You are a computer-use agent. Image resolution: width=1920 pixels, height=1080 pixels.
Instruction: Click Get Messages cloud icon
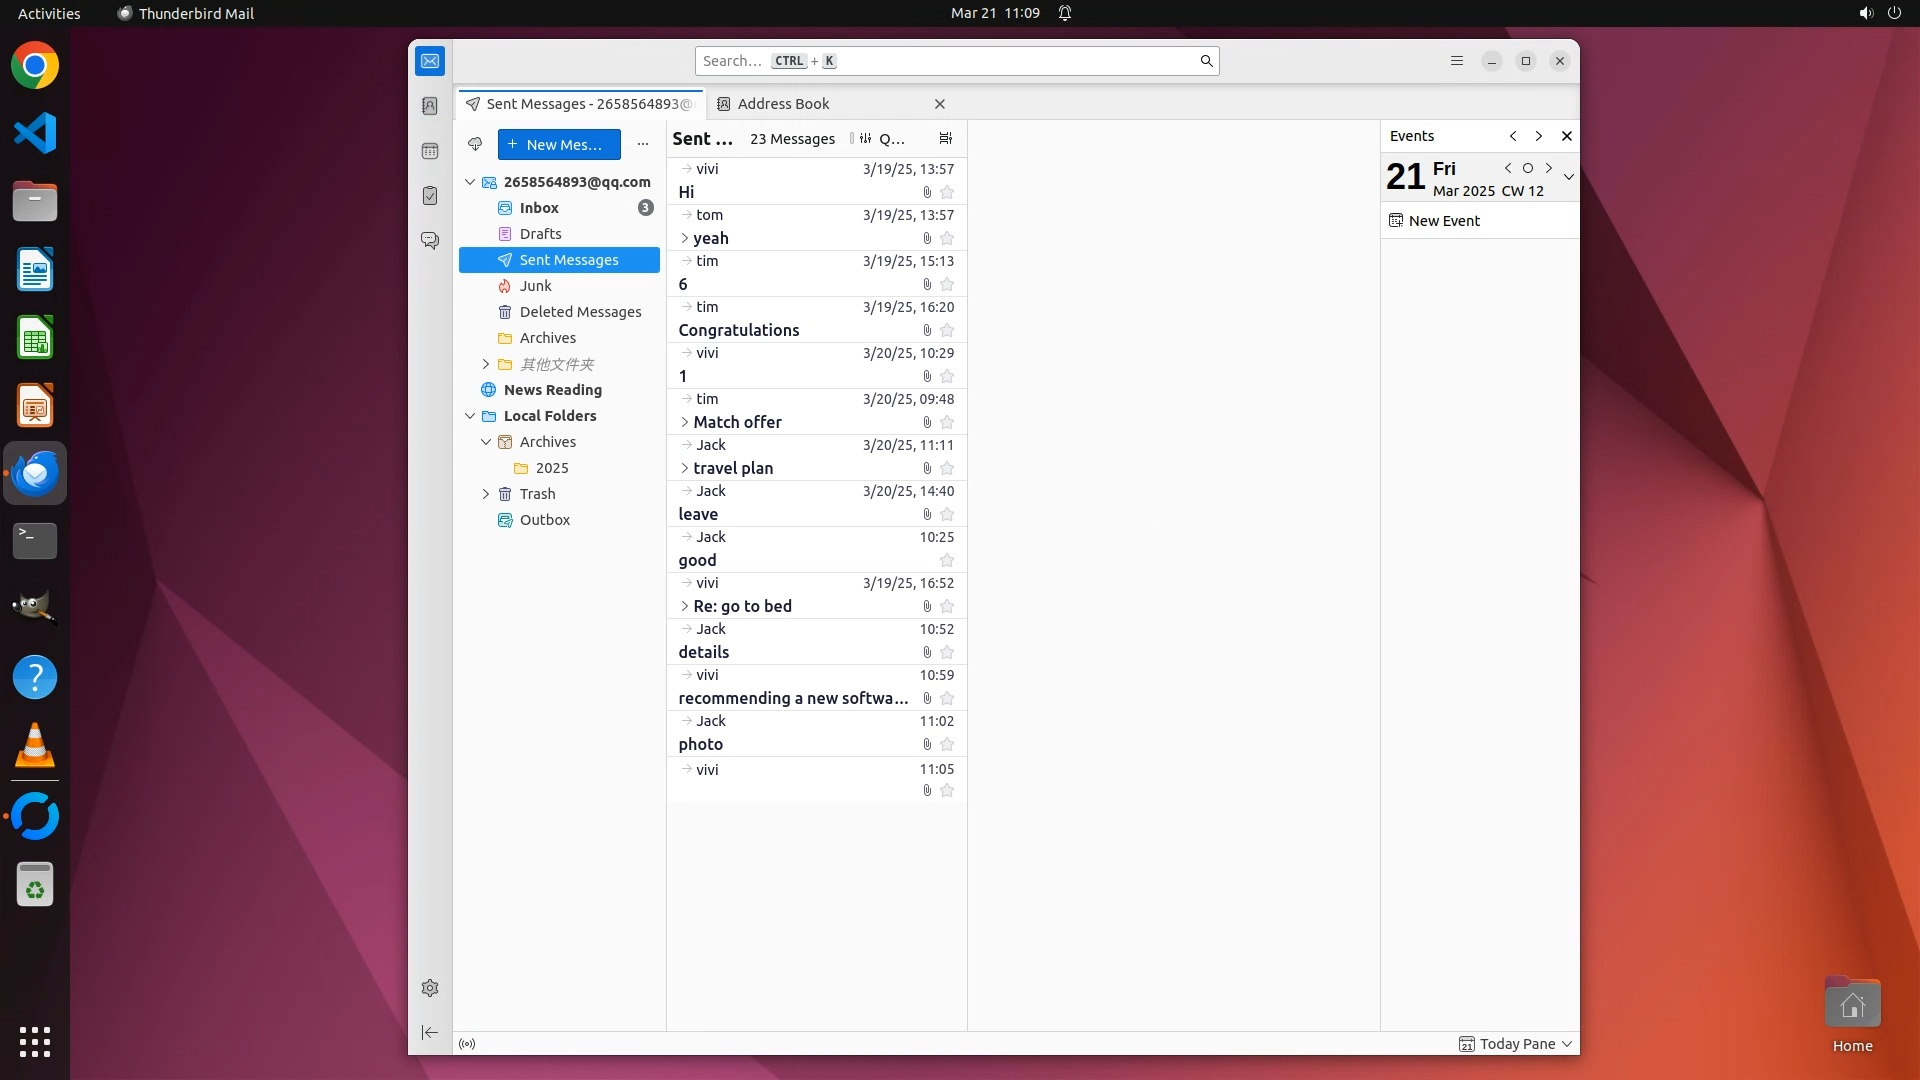point(475,144)
